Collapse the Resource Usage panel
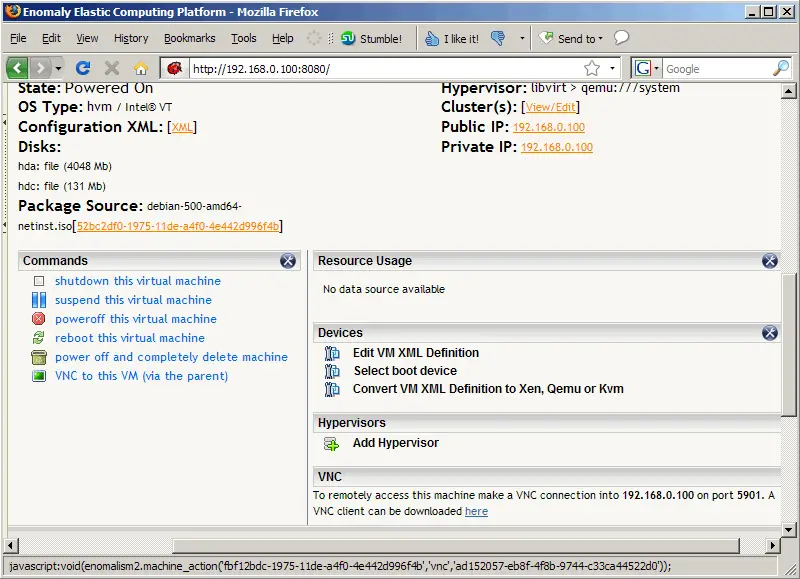The image size is (800, 579). point(769,261)
